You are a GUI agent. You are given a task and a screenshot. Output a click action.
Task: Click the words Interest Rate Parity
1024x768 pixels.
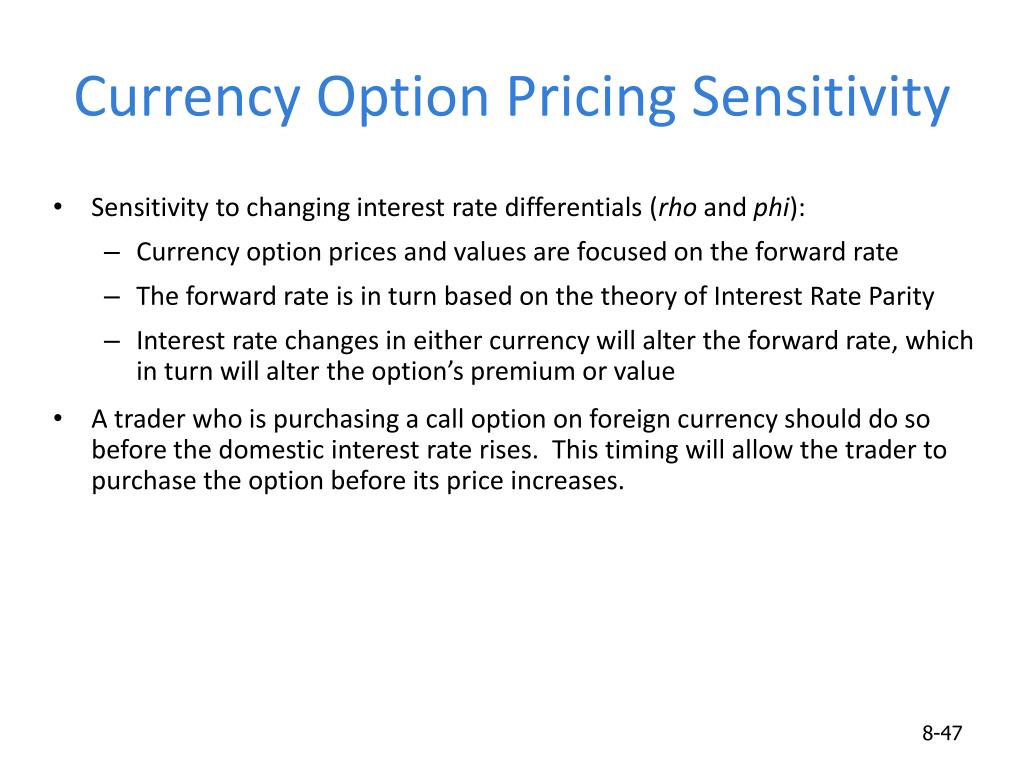point(824,296)
